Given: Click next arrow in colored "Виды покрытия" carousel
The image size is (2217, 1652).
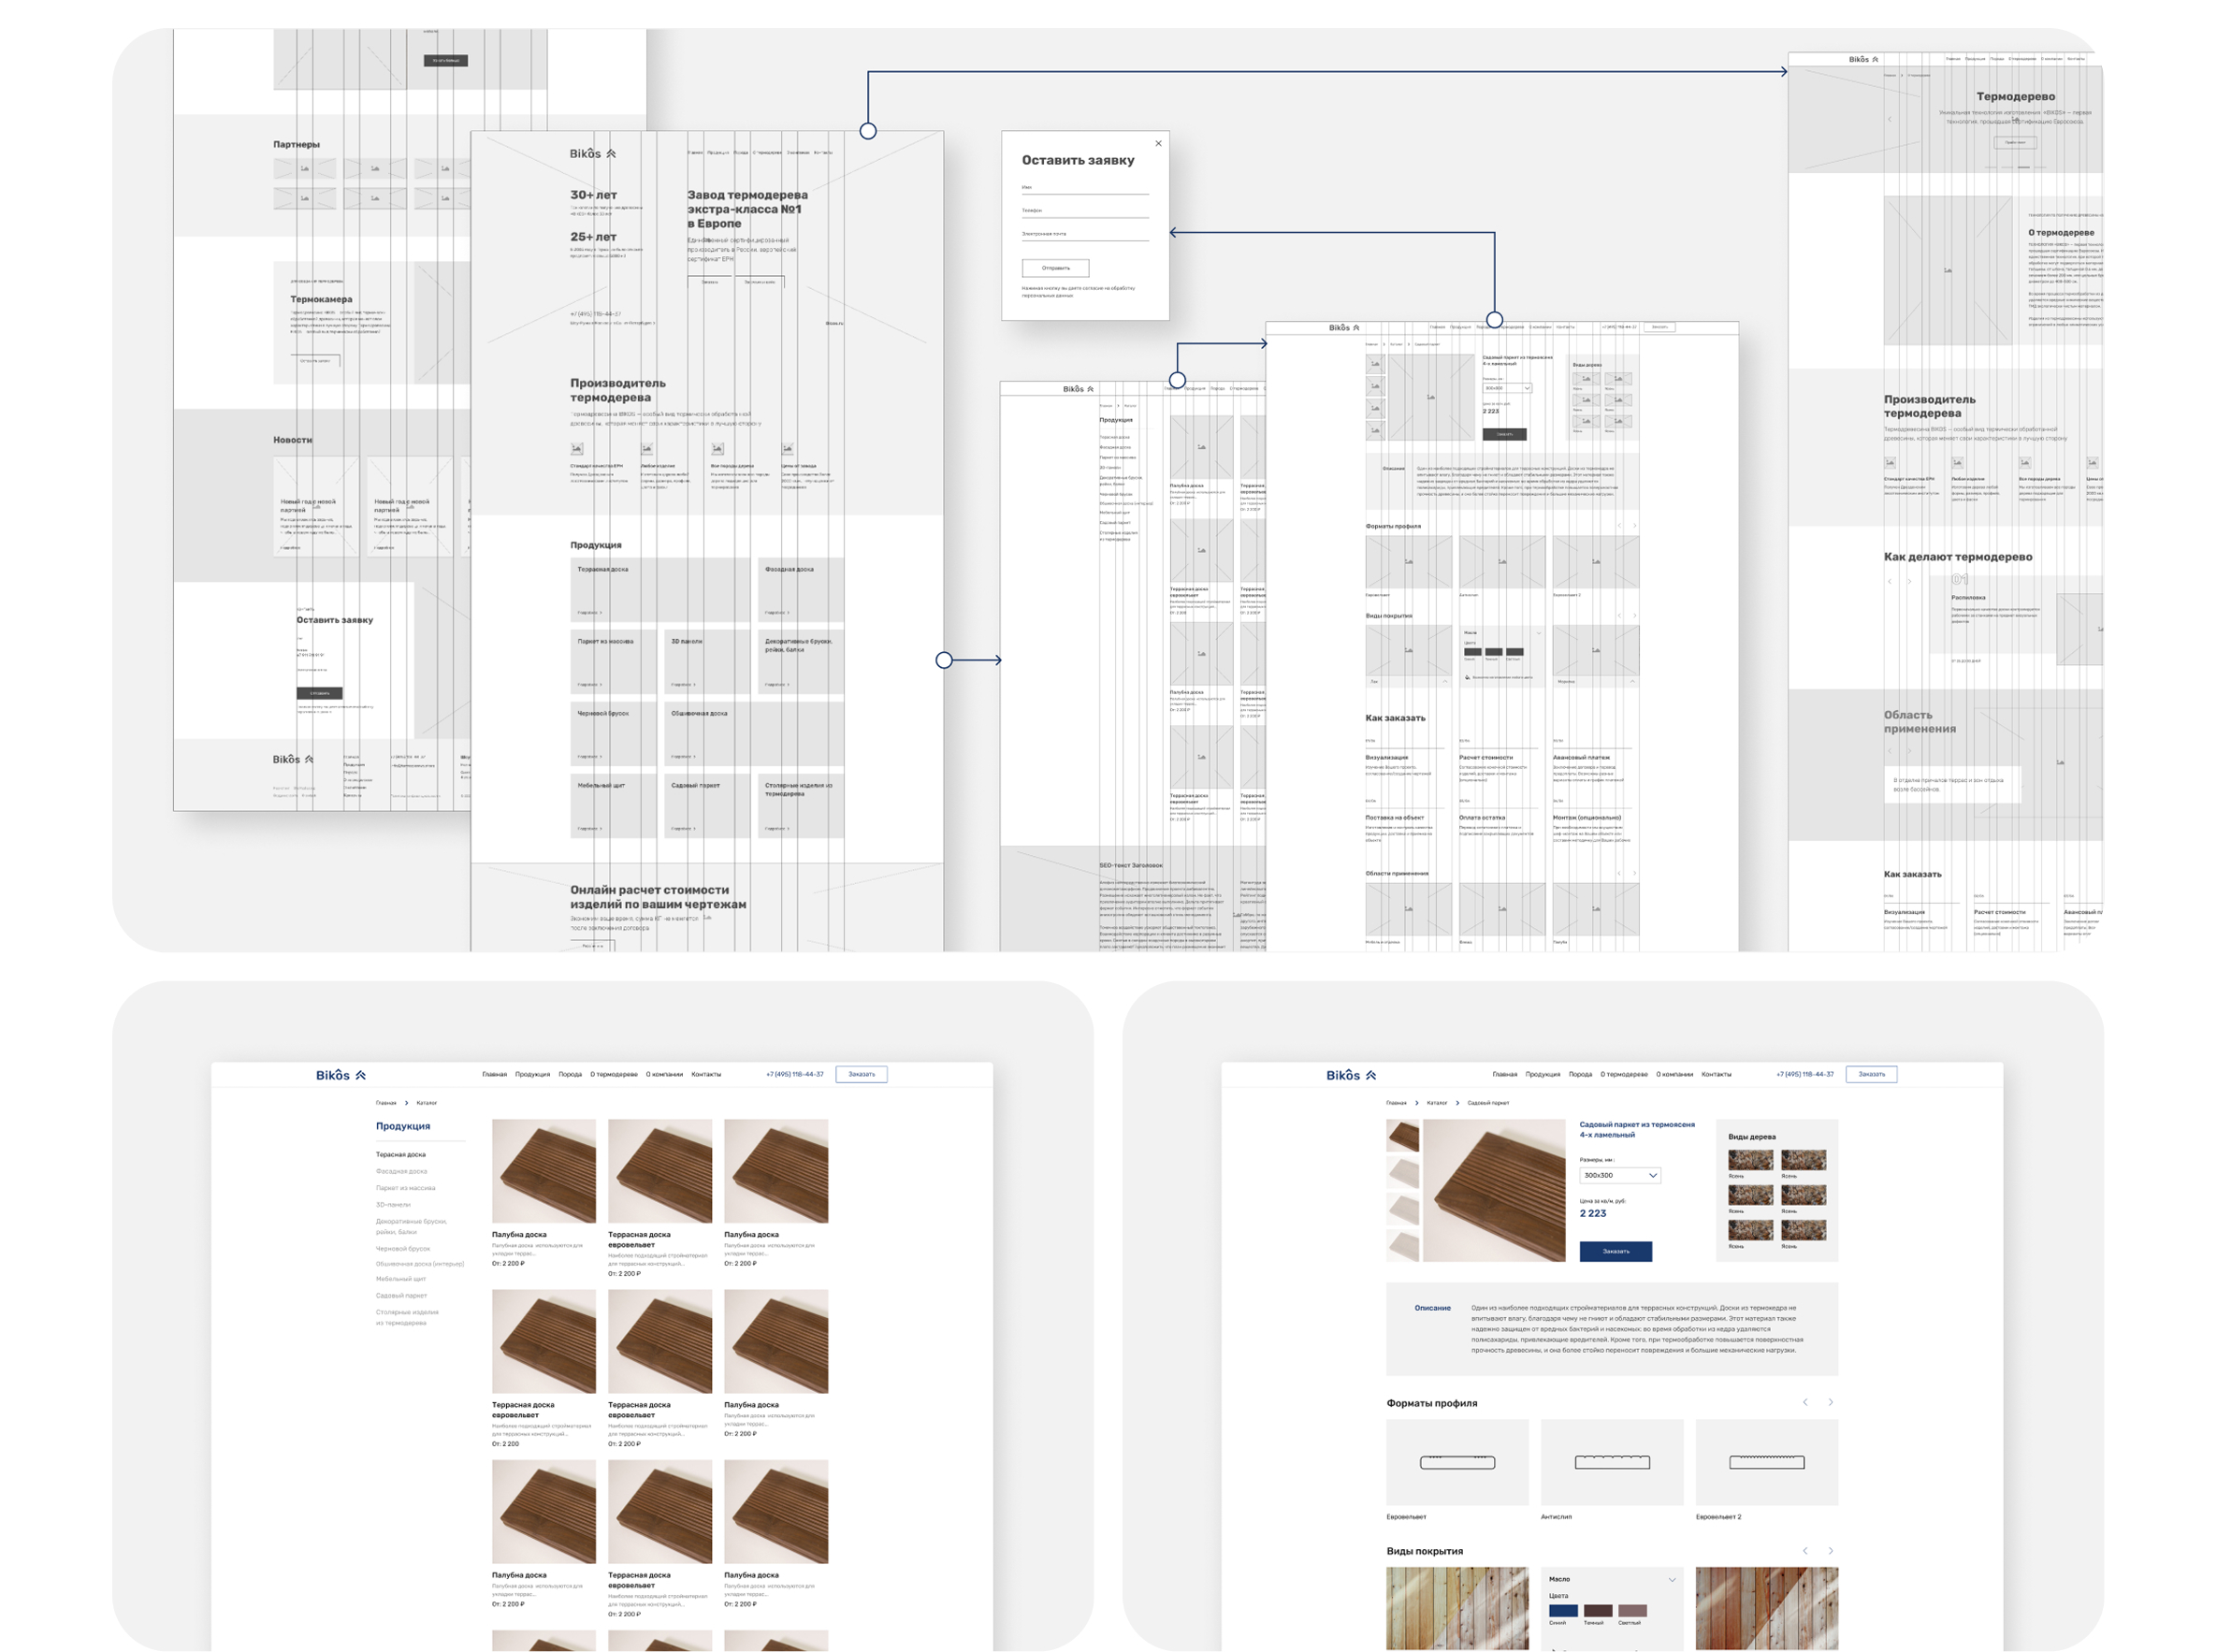Looking at the screenshot, I should point(1830,1551).
